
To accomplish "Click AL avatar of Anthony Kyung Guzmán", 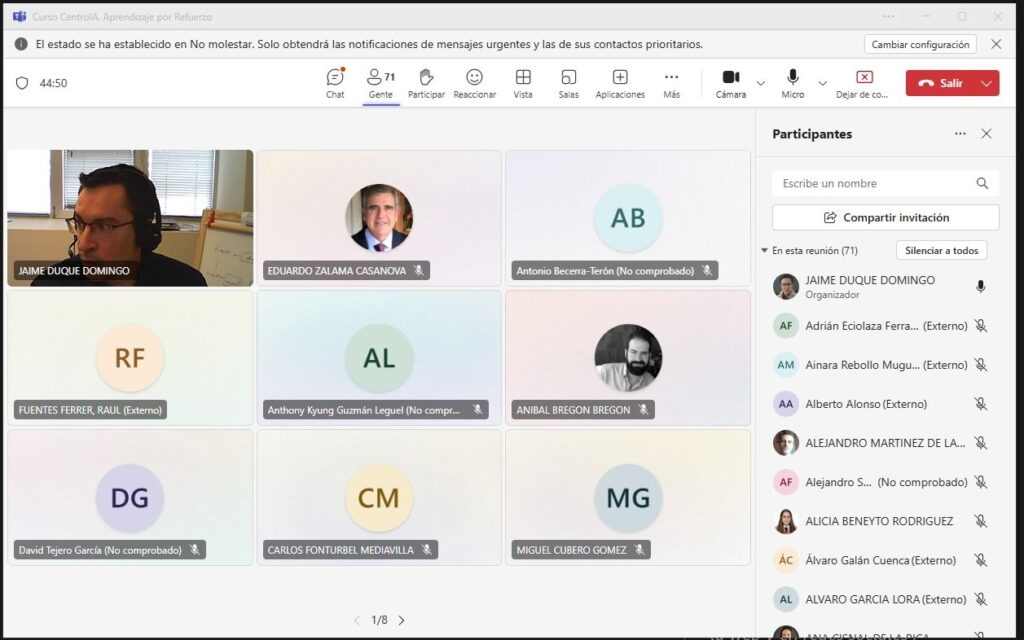I will (379, 358).
